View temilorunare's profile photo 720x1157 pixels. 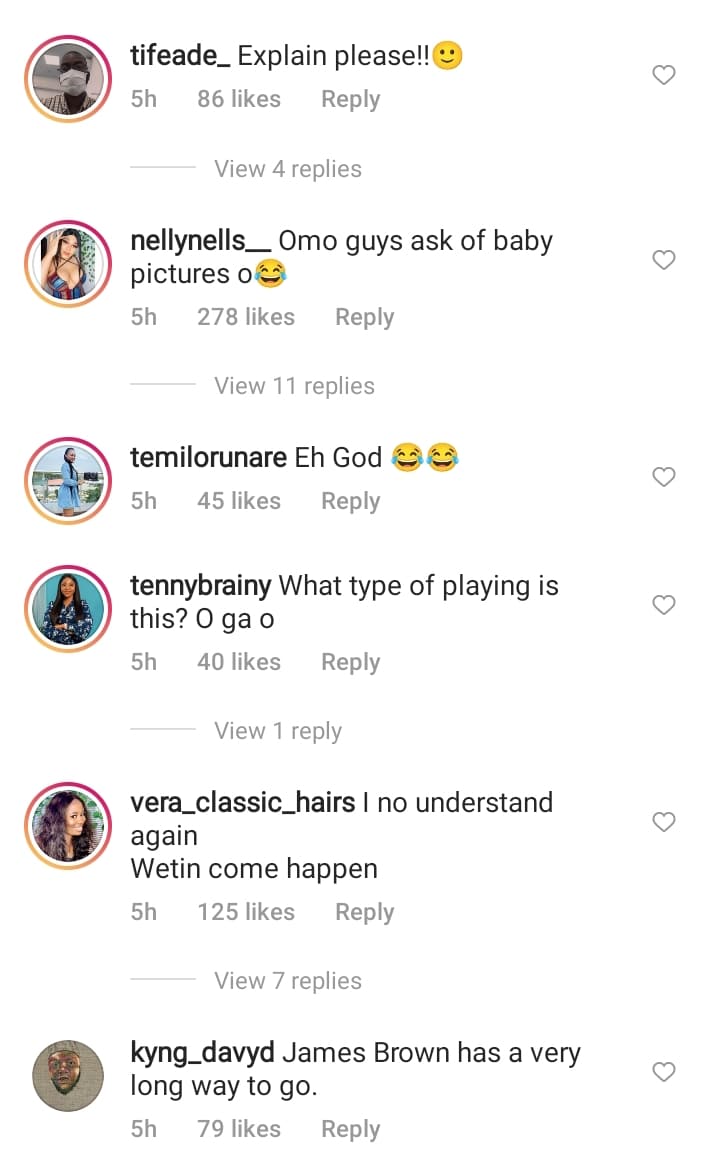[x=68, y=481]
